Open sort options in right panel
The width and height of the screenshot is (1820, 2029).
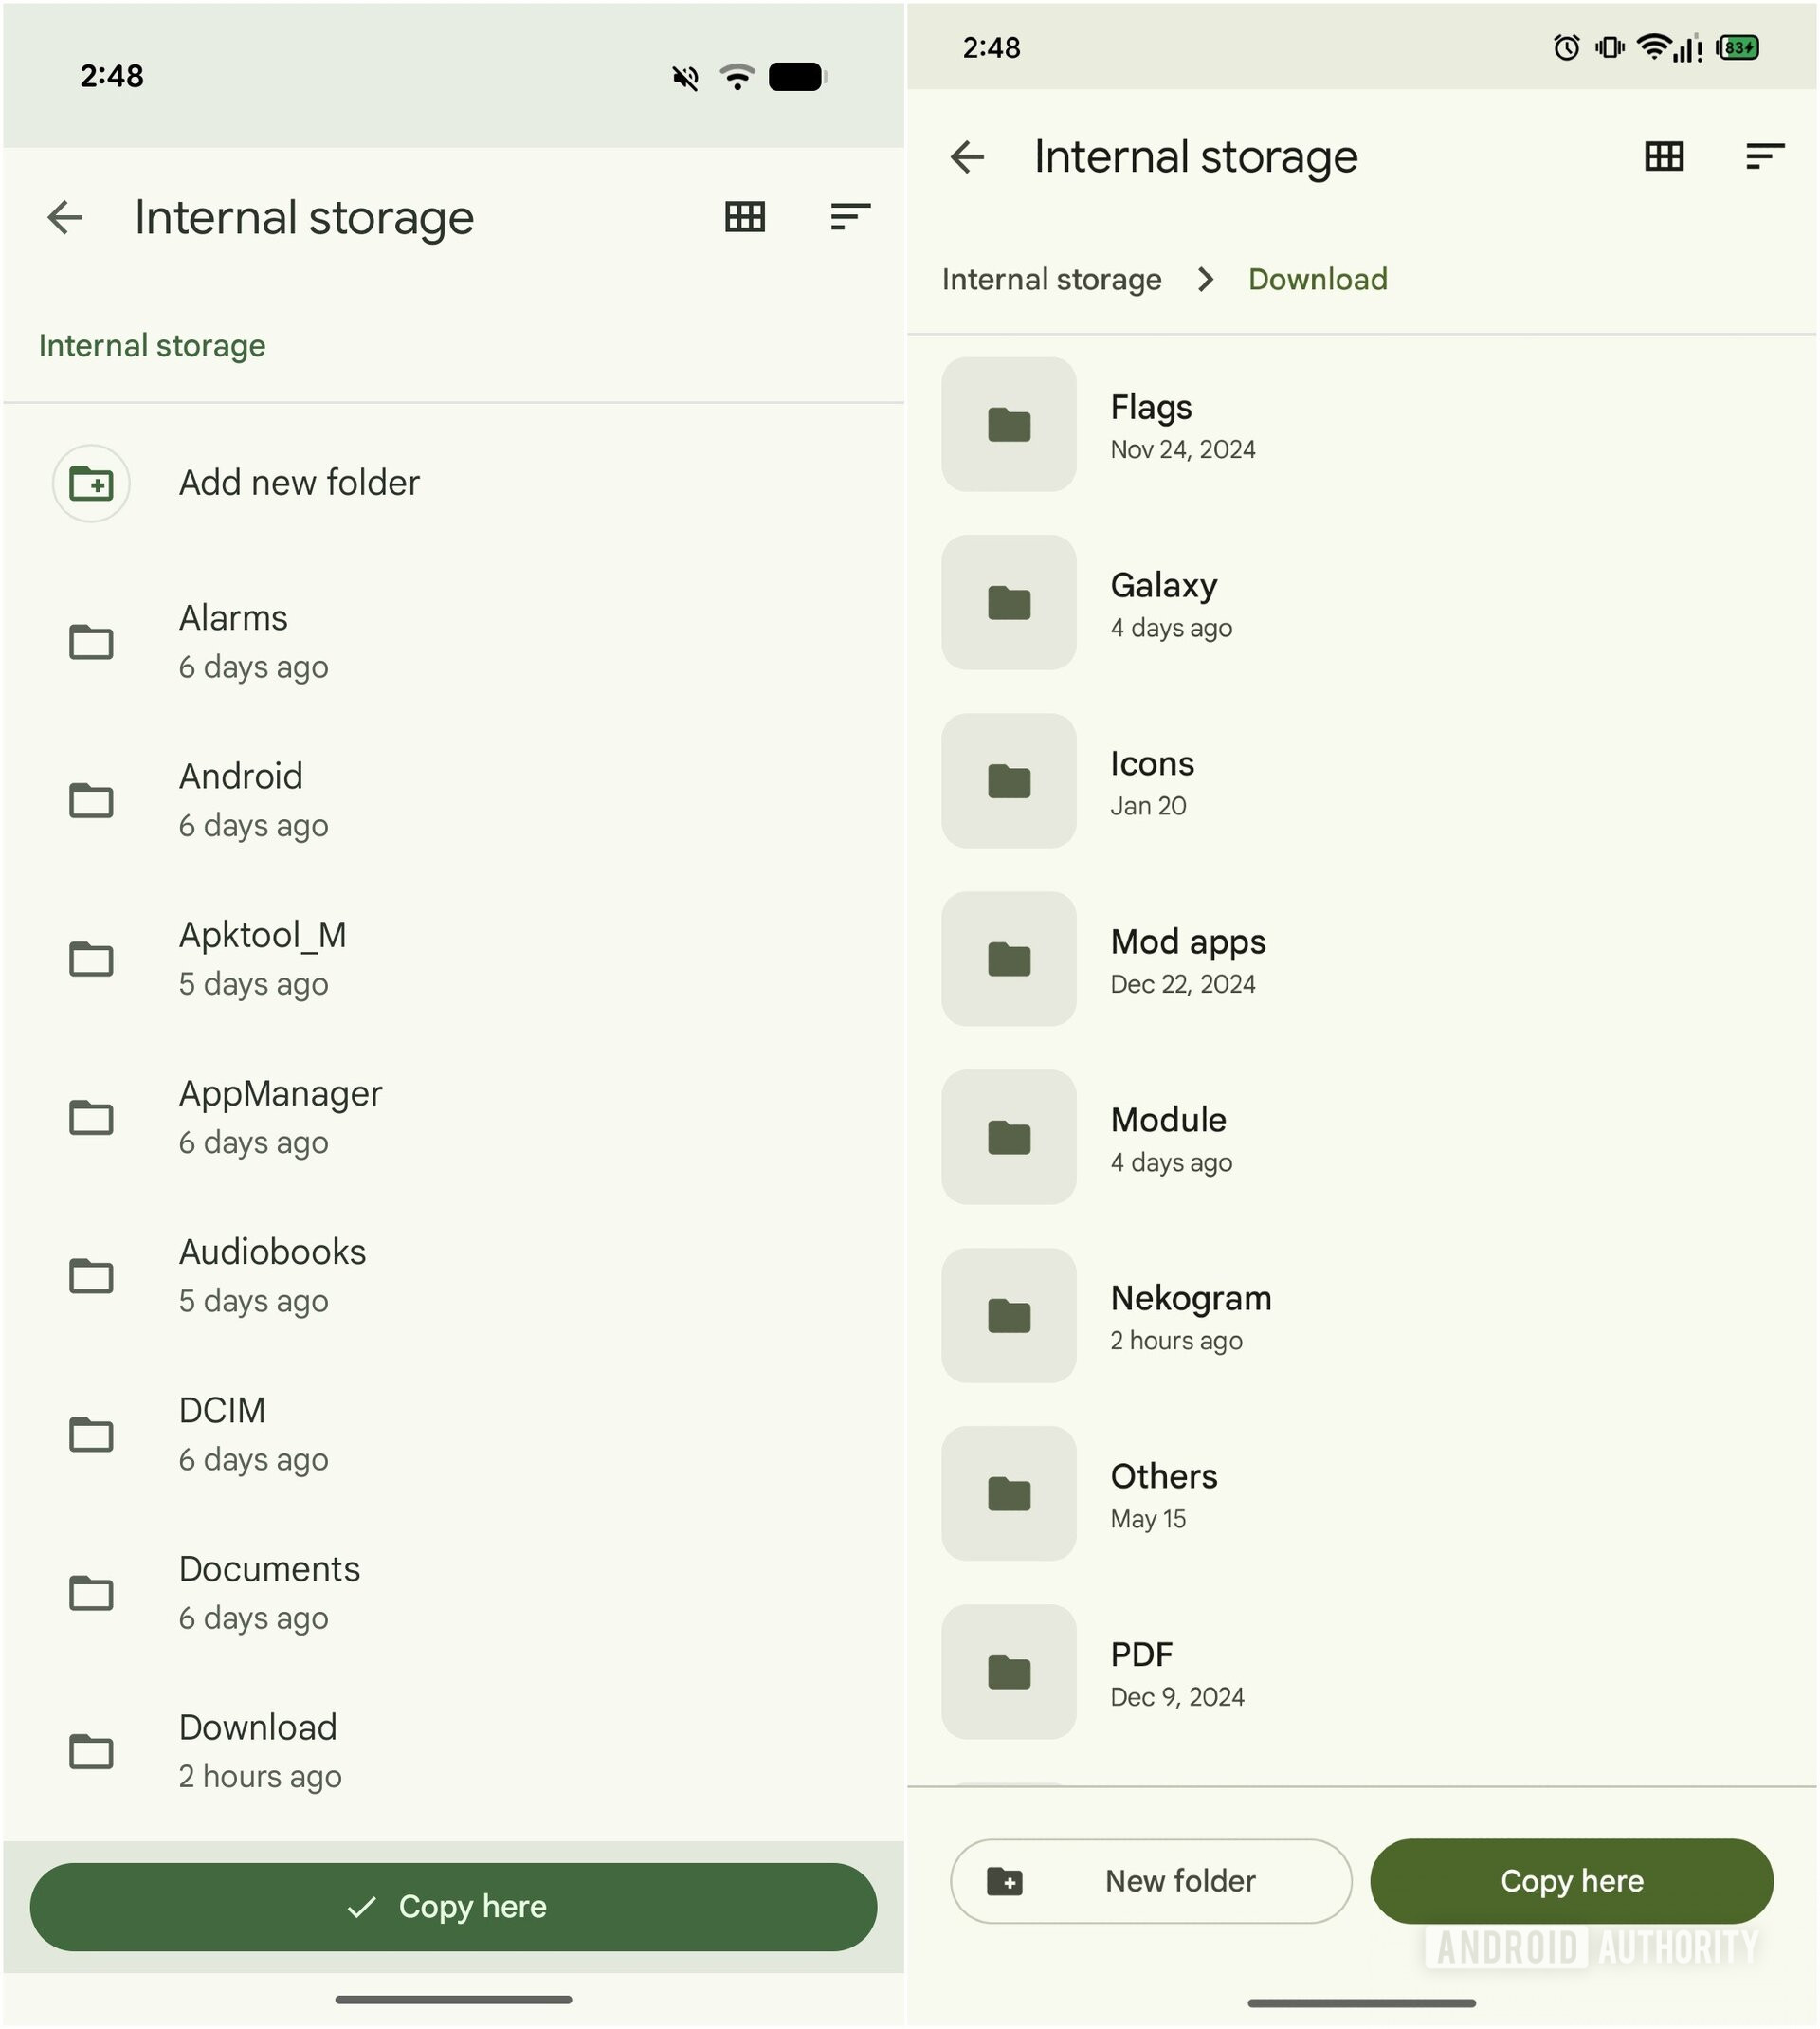click(1764, 157)
